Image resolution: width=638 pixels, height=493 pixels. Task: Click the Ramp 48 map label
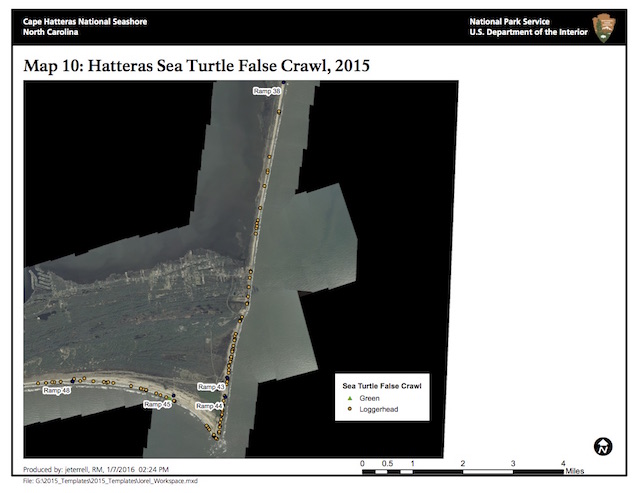pos(57,390)
